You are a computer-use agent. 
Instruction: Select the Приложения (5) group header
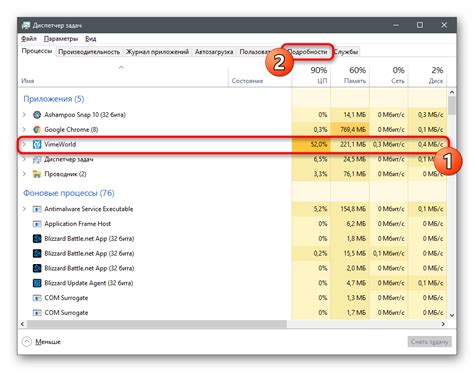click(x=54, y=99)
